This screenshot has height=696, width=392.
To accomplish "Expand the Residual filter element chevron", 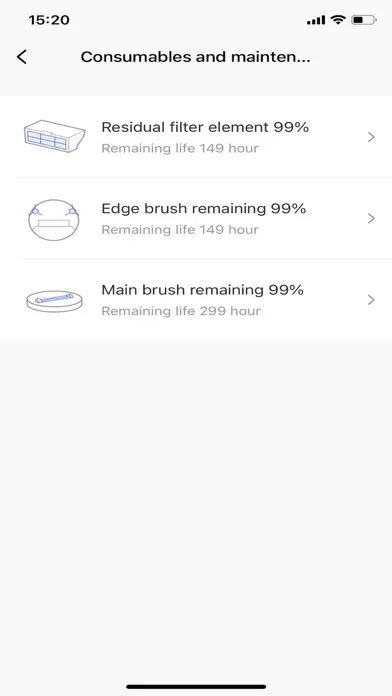I will coord(372,137).
